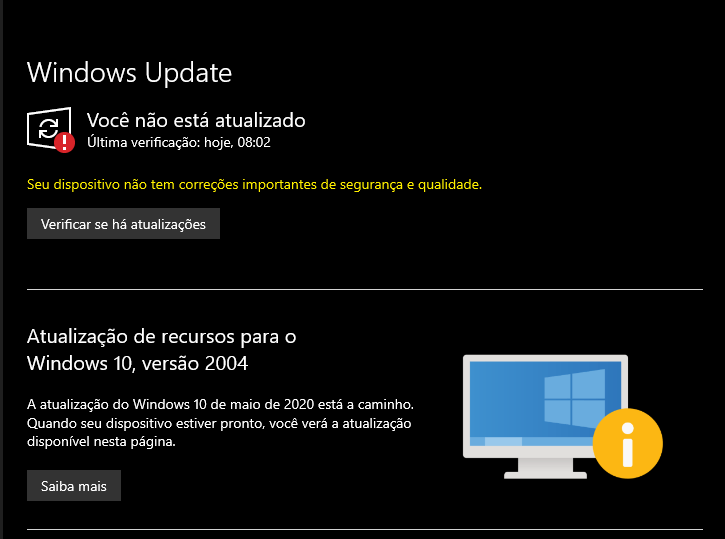Click the Windows Update page title

(129, 73)
